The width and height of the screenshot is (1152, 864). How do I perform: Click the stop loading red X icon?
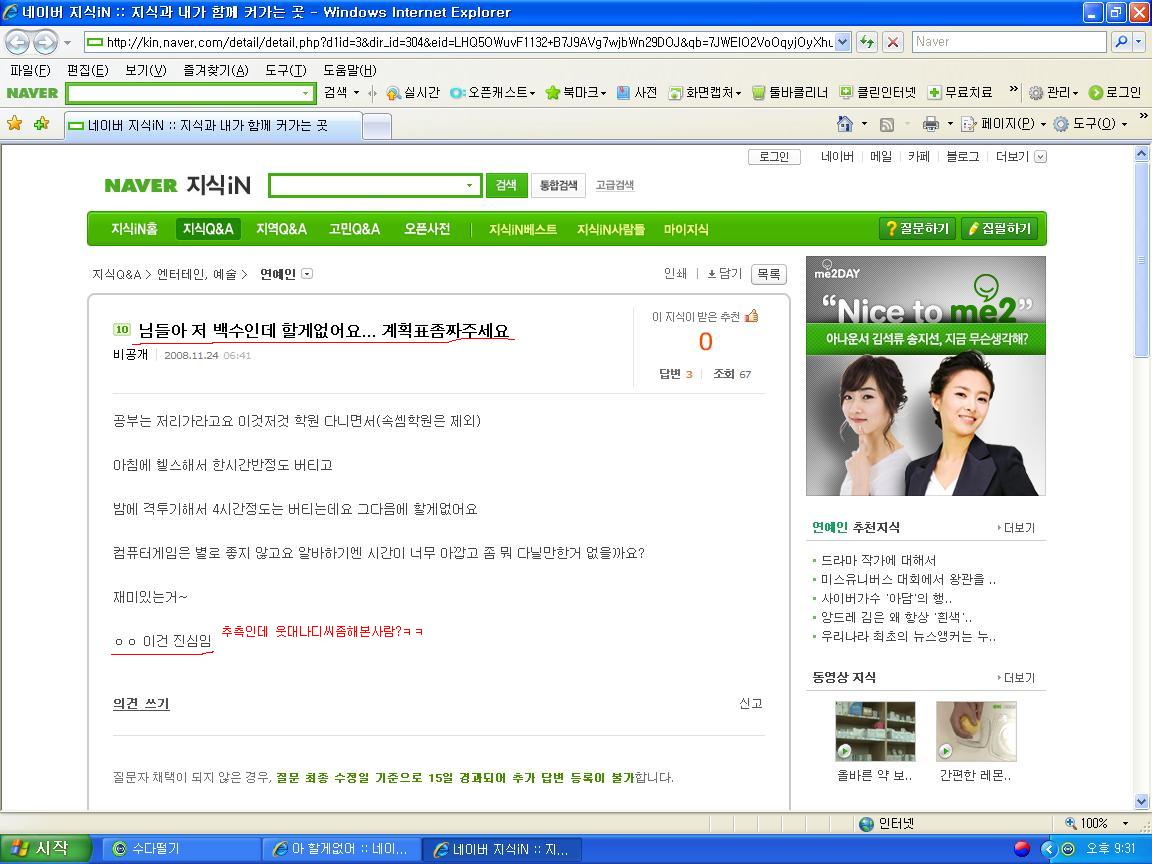click(x=892, y=42)
